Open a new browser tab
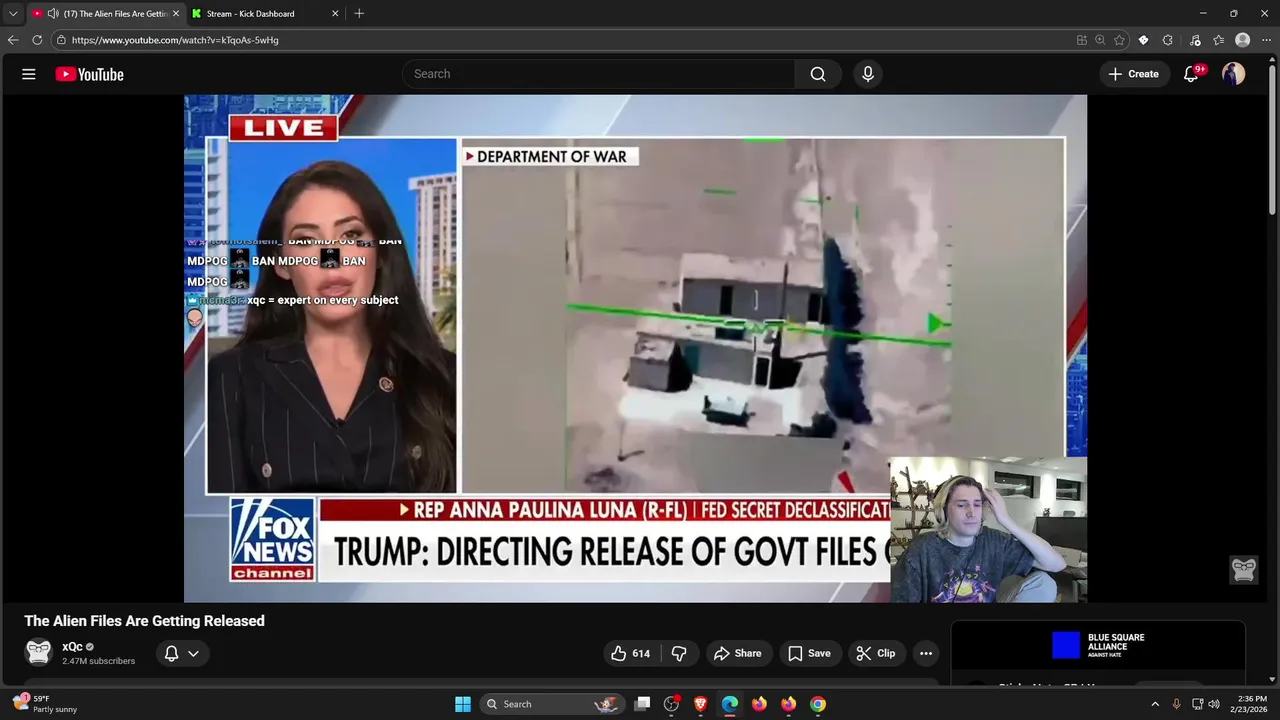This screenshot has width=1280, height=720. pyautogui.click(x=359, y=13)
